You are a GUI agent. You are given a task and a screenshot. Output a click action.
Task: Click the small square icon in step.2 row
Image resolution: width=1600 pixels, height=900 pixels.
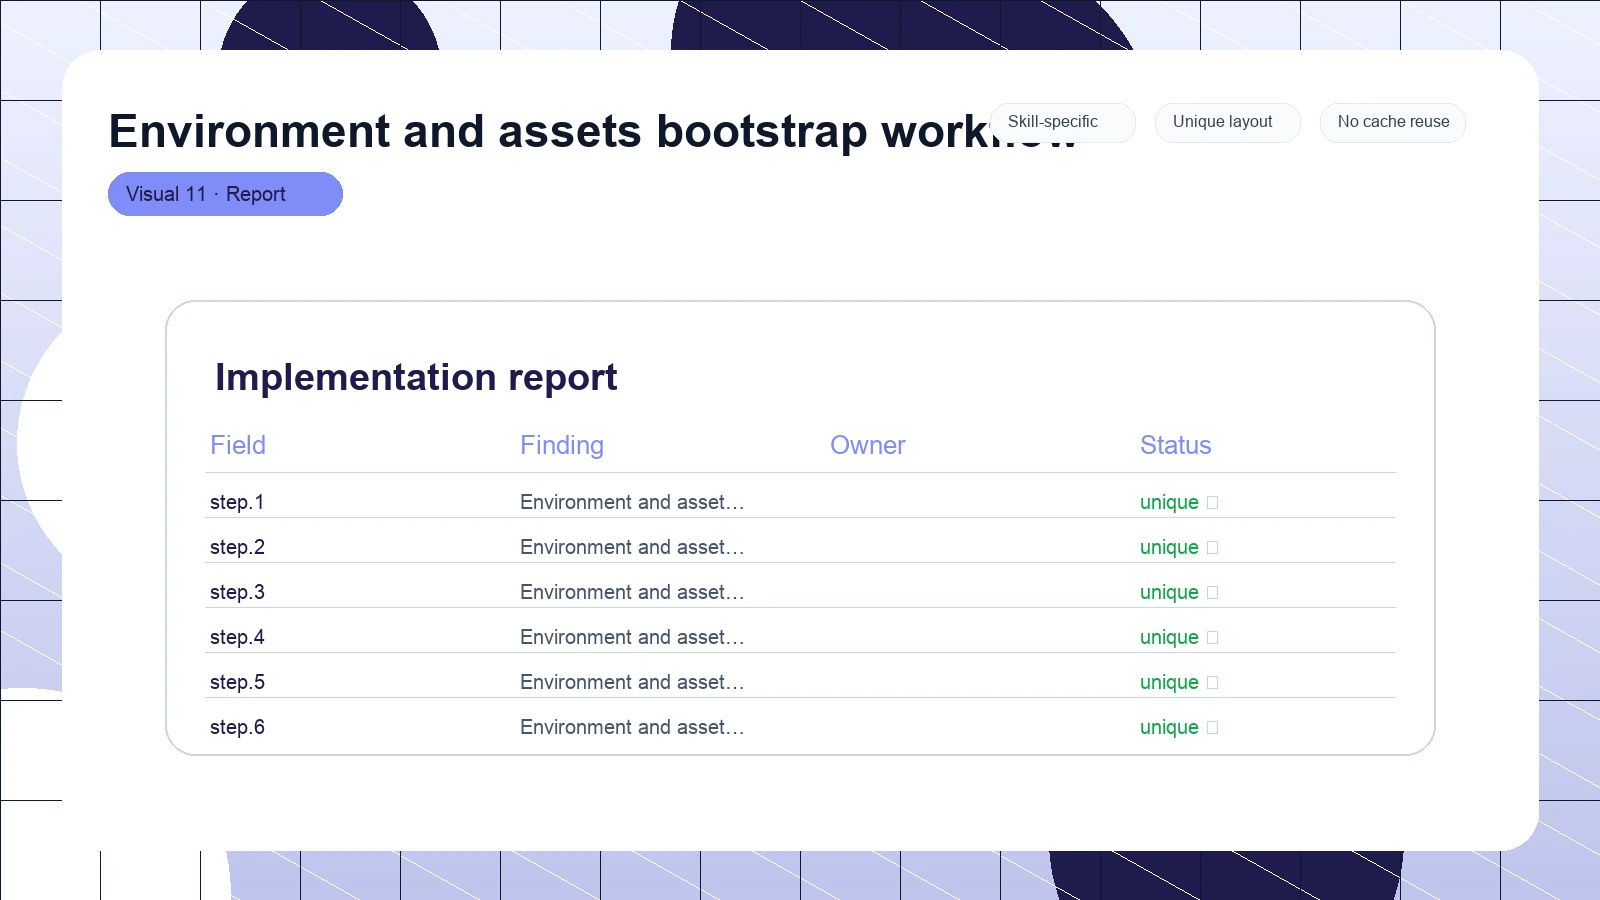(1213, 547)
